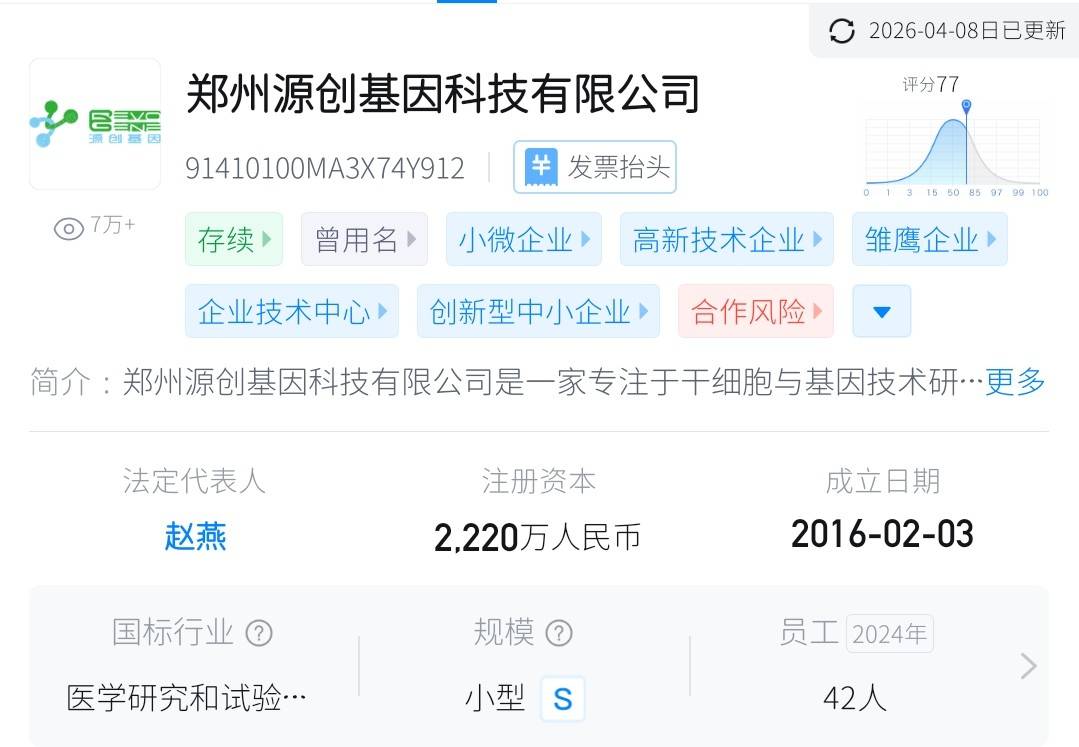Viewport: 1079px width, 747px height.
Task: Open the 合作风险 risk tag
Action: pyautogui.click(x=756, y=311)
